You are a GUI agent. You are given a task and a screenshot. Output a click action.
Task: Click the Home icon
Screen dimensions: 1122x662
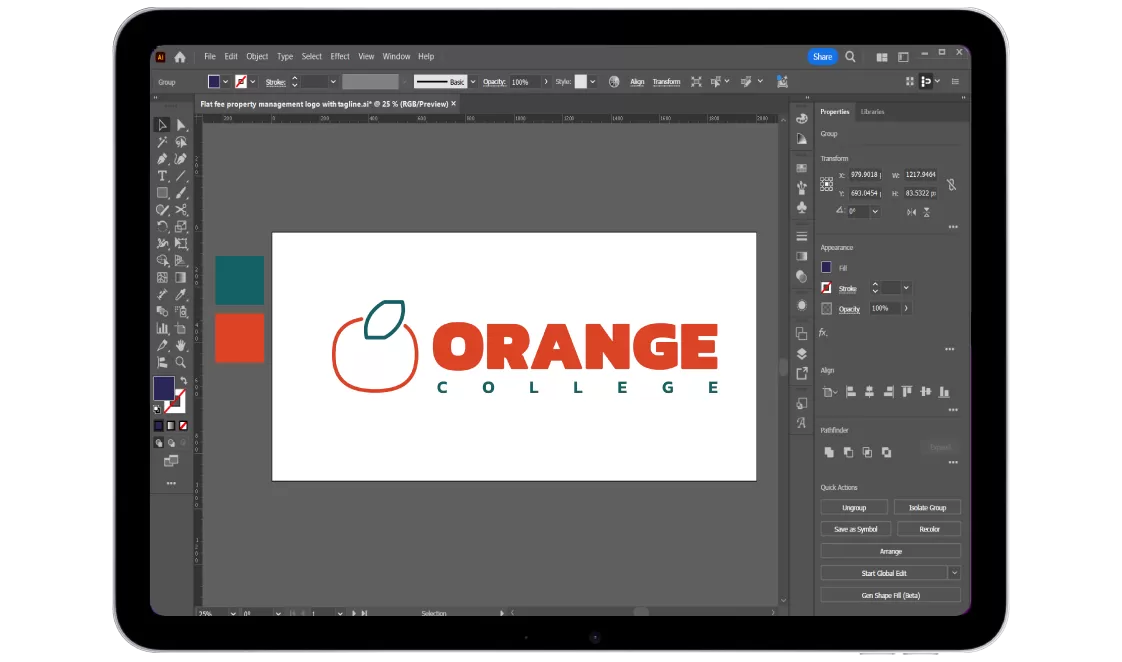pyautogui.click(x=180, y=57)
